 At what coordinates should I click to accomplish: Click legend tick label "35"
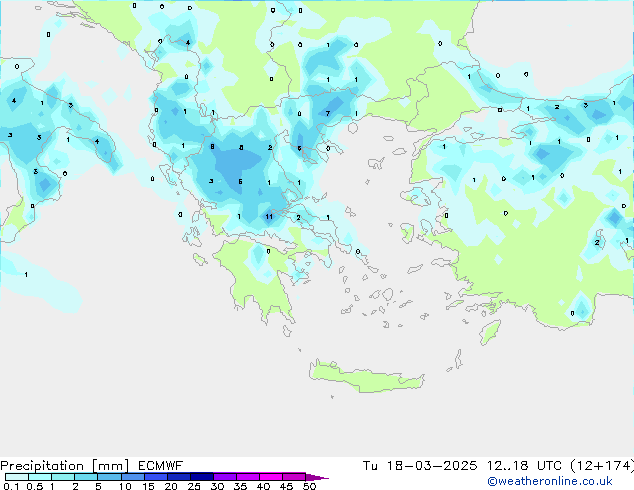pyautogui.click(x=241, y=486)
